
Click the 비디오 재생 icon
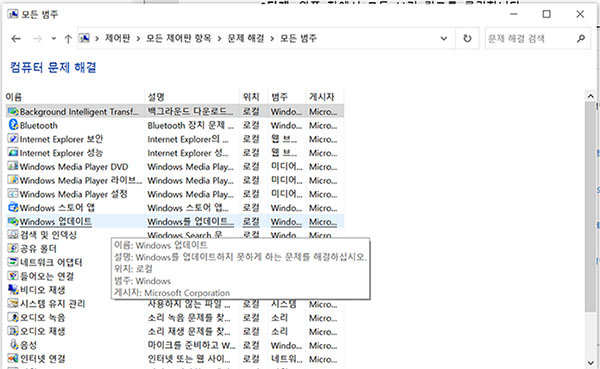point(13,290)
